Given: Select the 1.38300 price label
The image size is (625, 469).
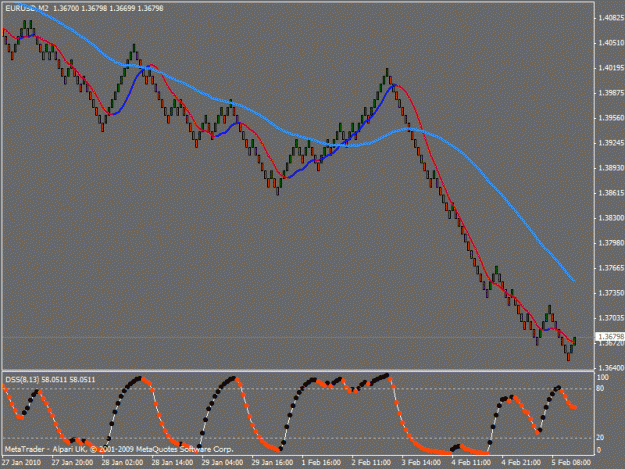Looking at the screenshot, I should [611, 218].
